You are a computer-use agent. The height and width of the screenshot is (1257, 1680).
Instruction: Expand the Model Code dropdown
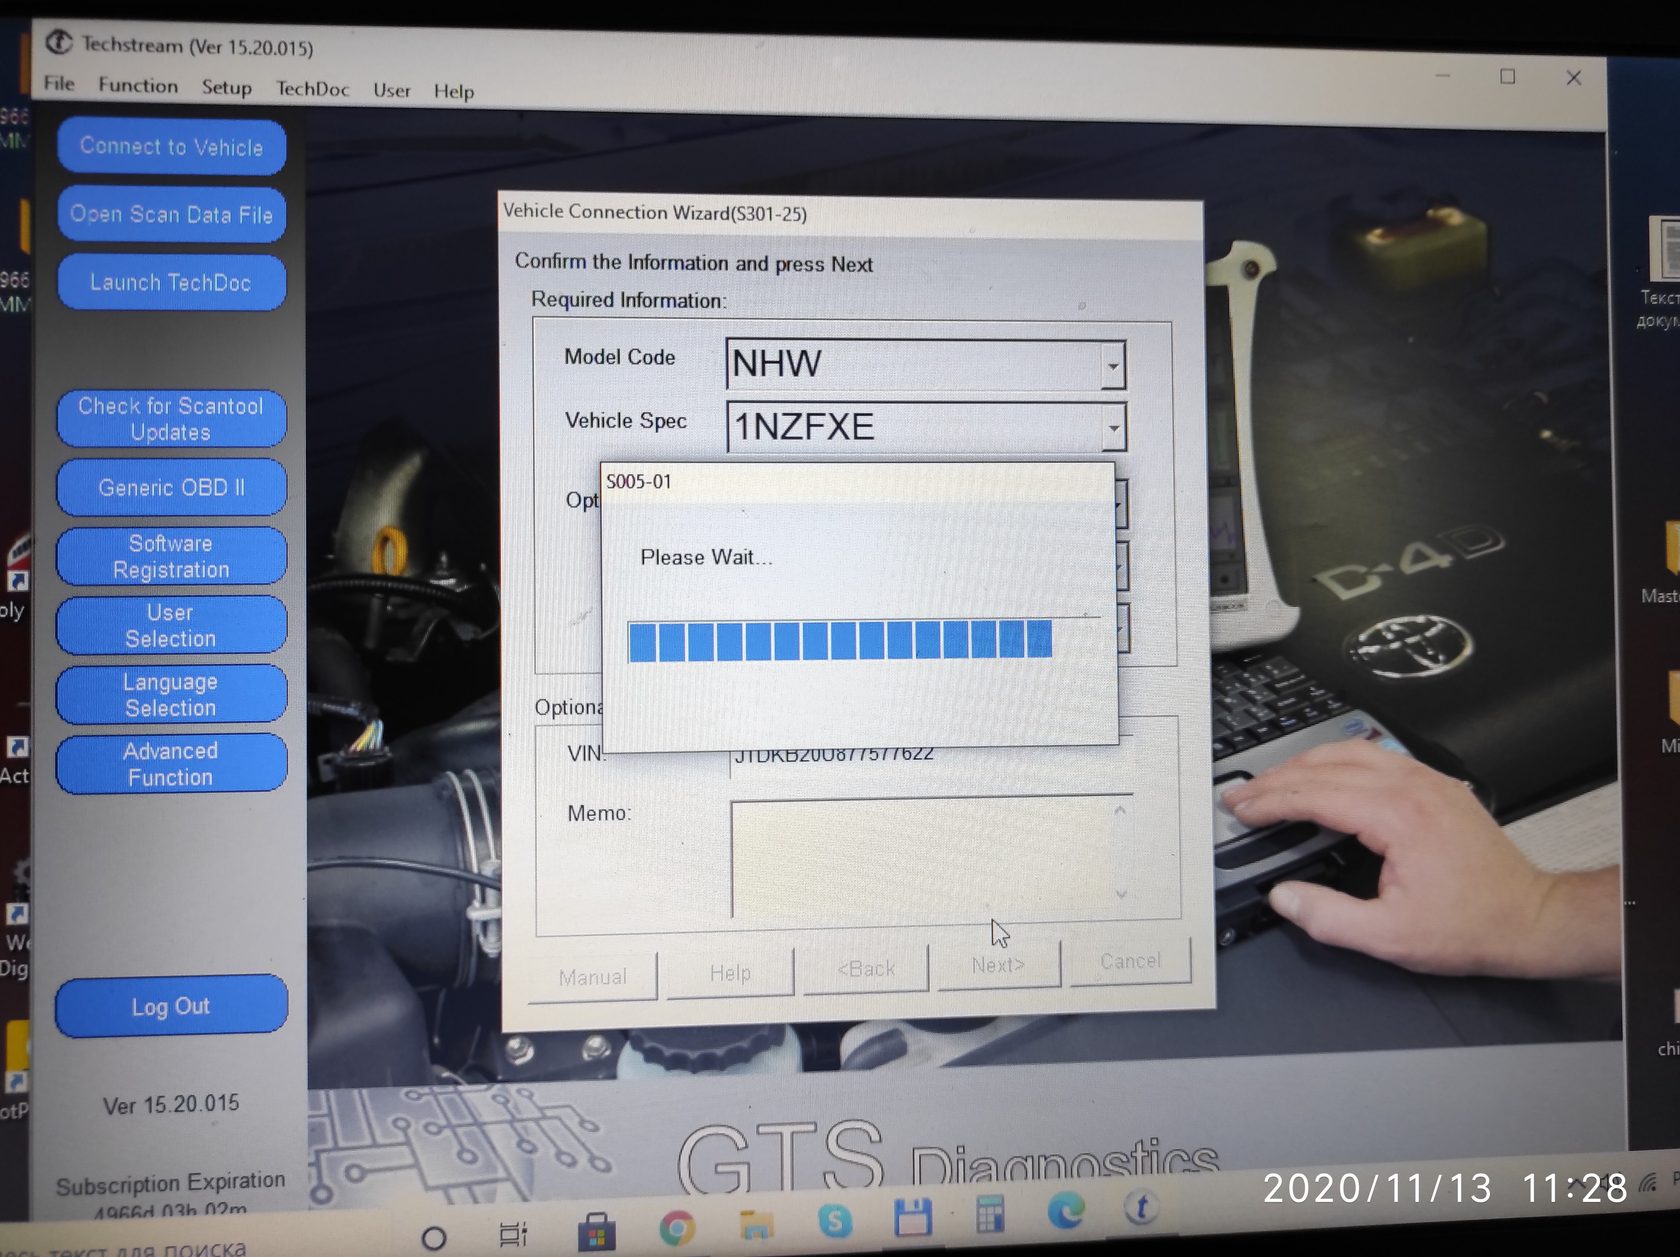coord(1112,365)
